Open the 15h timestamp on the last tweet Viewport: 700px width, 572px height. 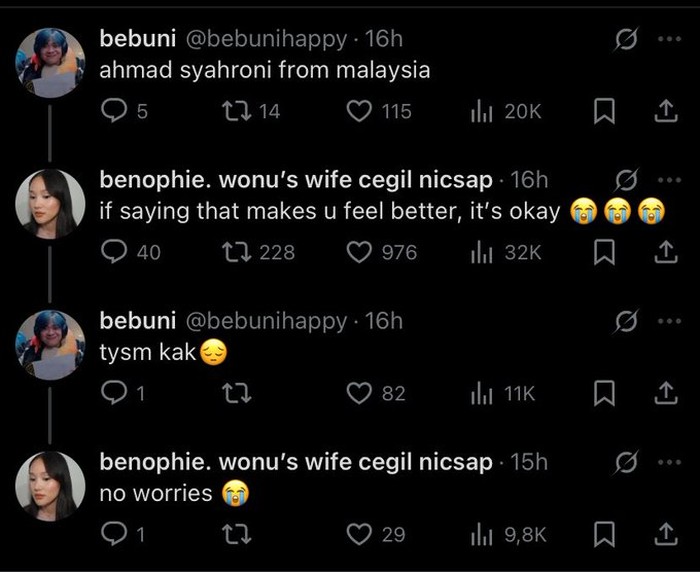pos(529,462)
